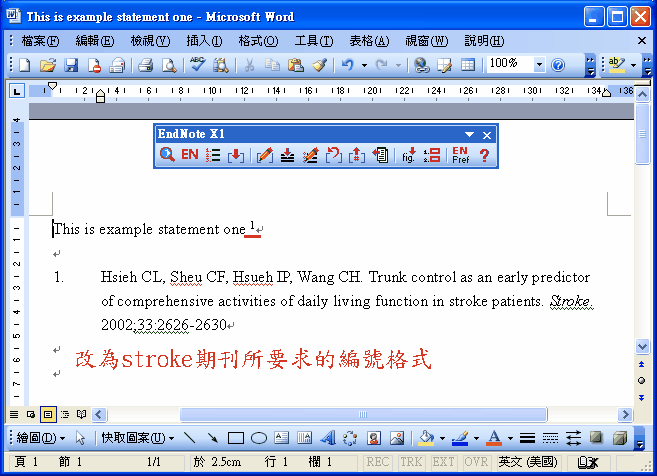Expand the EndNote X1 toolbar options arrow
657x476 pixels.
[469, 134]
